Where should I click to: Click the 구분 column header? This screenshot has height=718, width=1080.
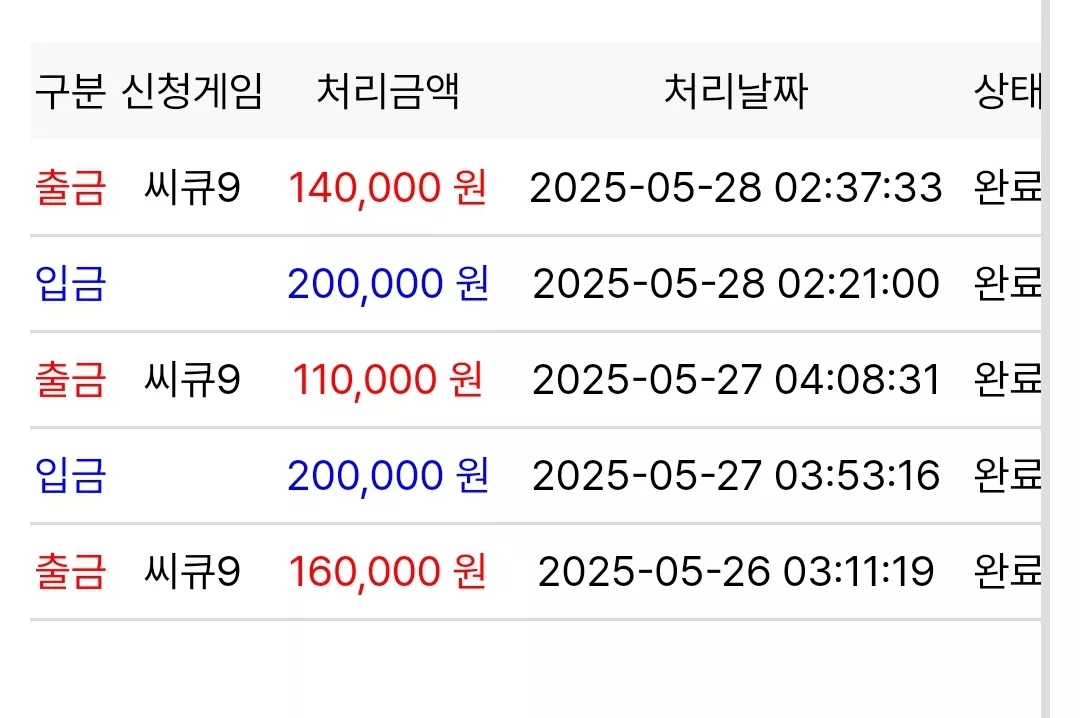70,91
